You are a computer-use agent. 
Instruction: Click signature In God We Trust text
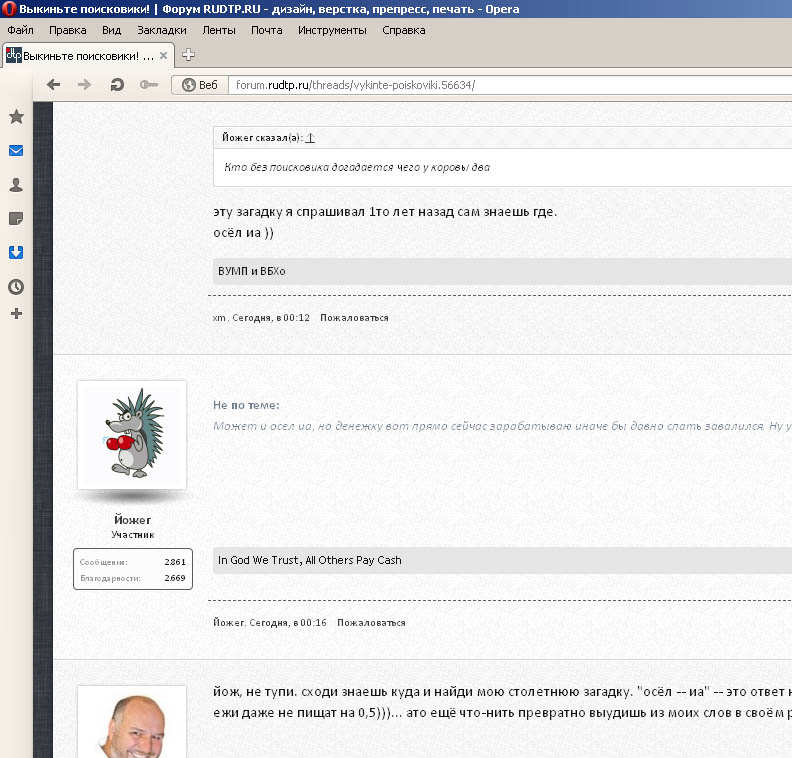[x=310, y=560]
